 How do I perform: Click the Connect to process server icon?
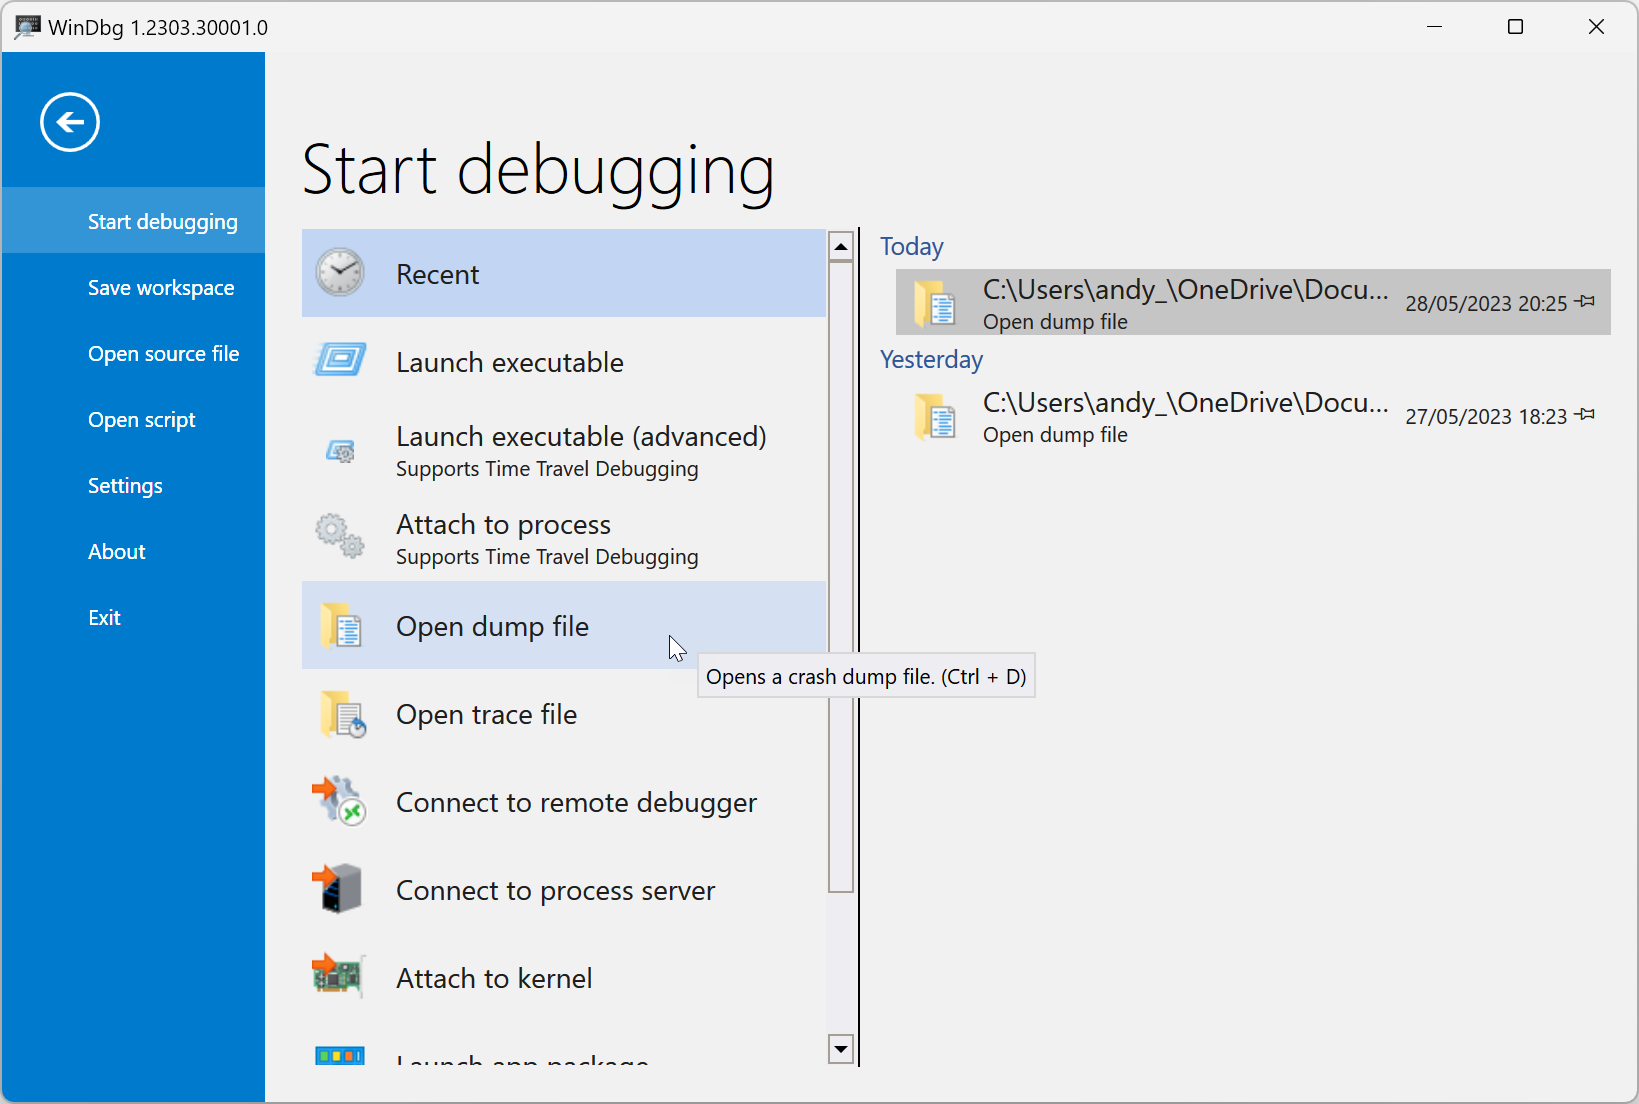click(x=337, y=888)
